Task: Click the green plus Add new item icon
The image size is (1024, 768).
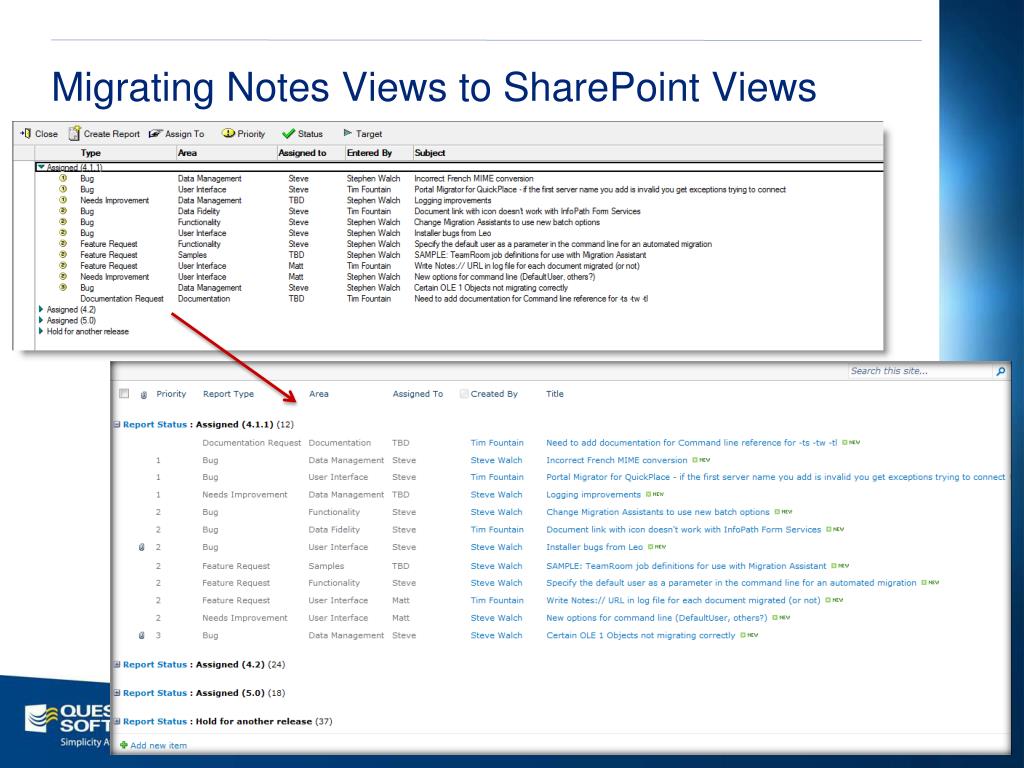Action: (x=123, y=745)
